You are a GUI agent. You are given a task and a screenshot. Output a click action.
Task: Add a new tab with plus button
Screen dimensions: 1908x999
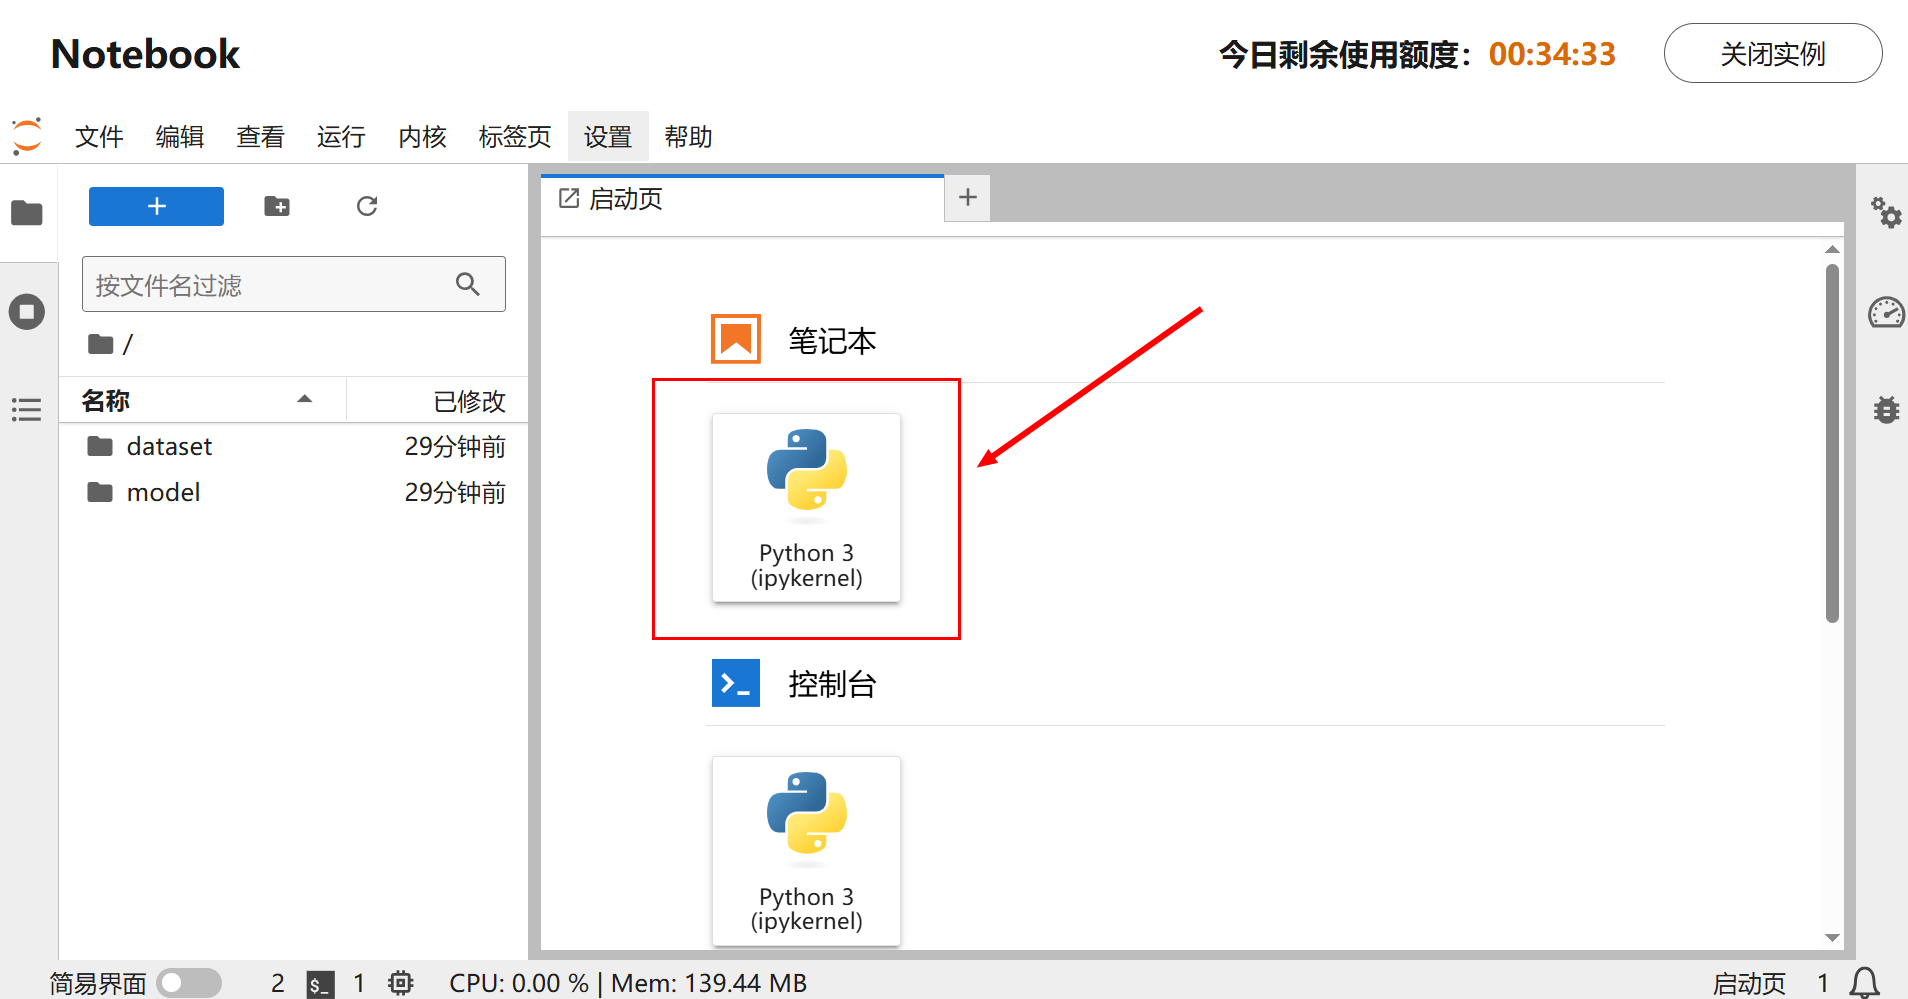pyautogui.click(x=968, y=197)
